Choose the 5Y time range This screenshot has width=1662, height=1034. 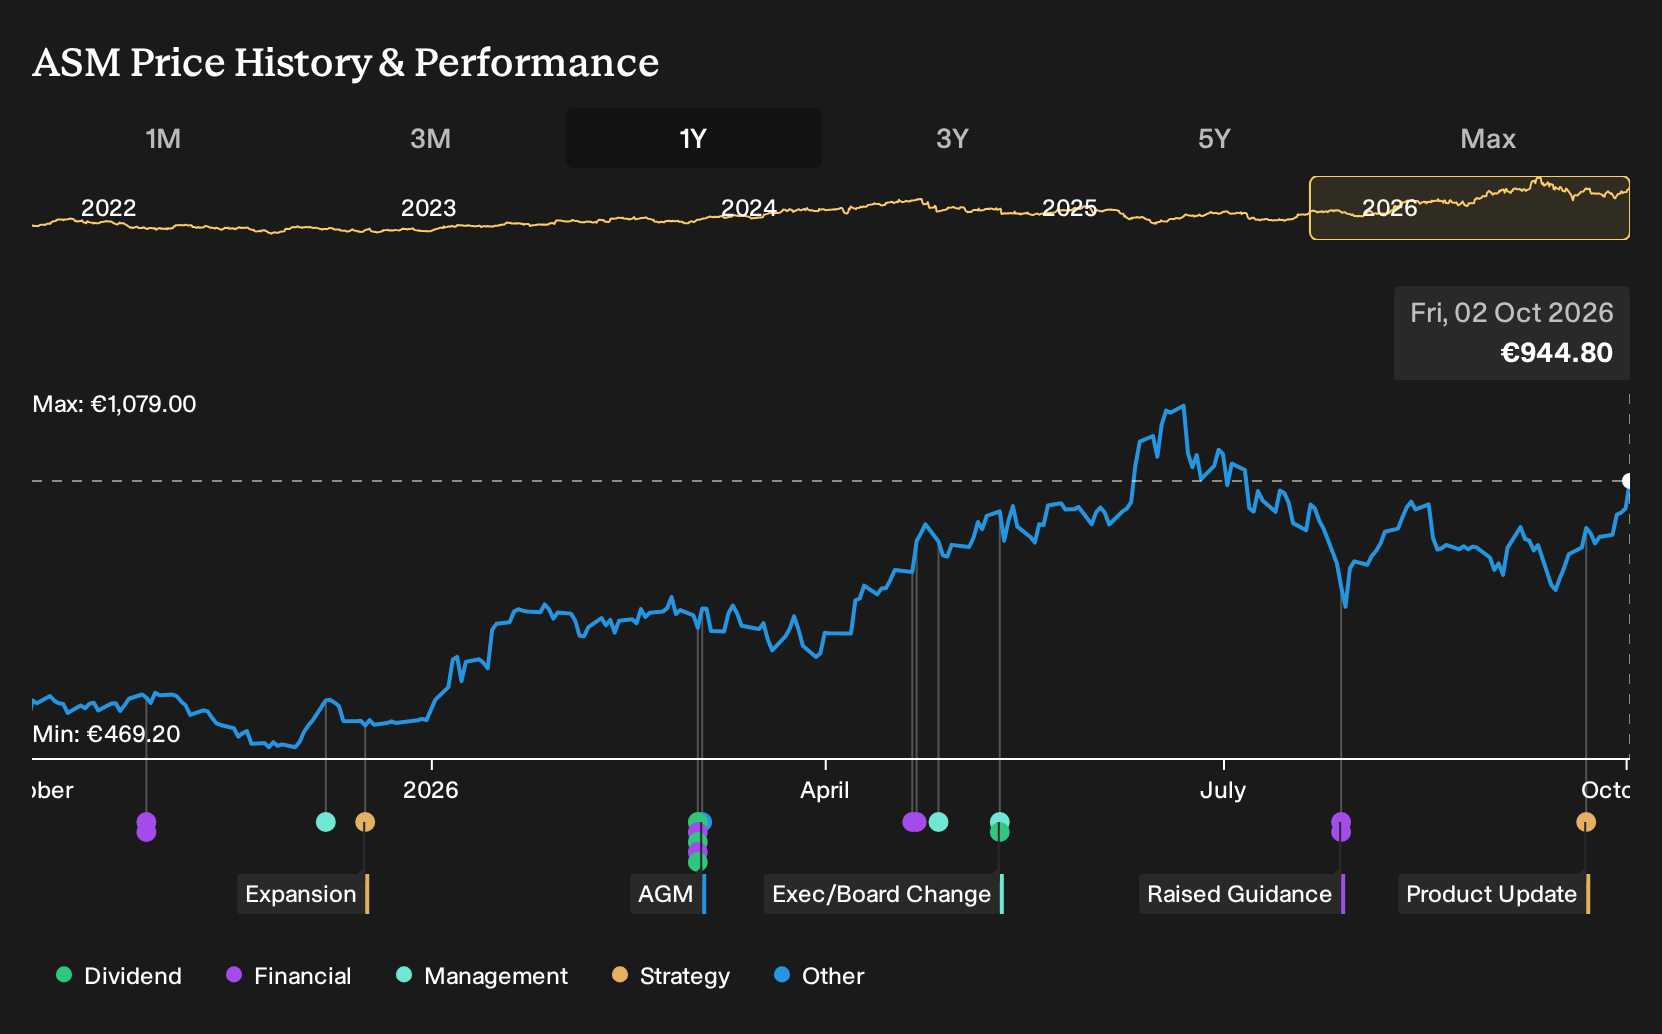(x=1214, y=138)
